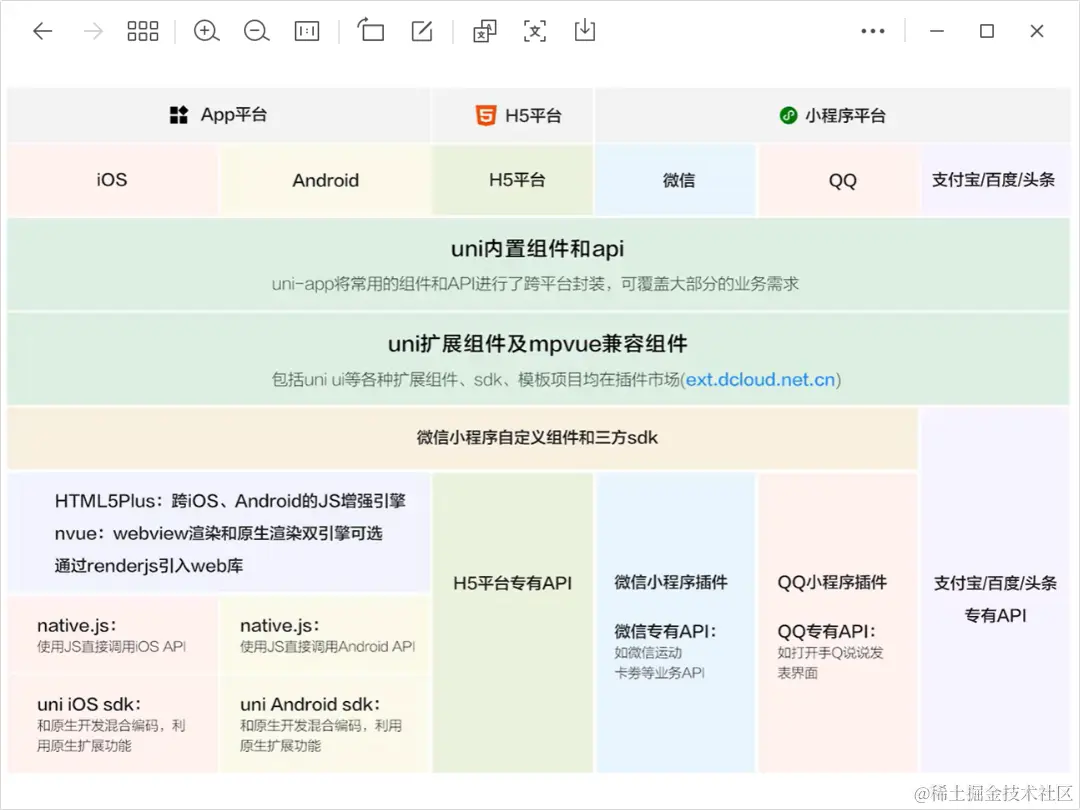Close the image viewer window
This screenshot has width=1080, height=810.
tap(1037, 31)
